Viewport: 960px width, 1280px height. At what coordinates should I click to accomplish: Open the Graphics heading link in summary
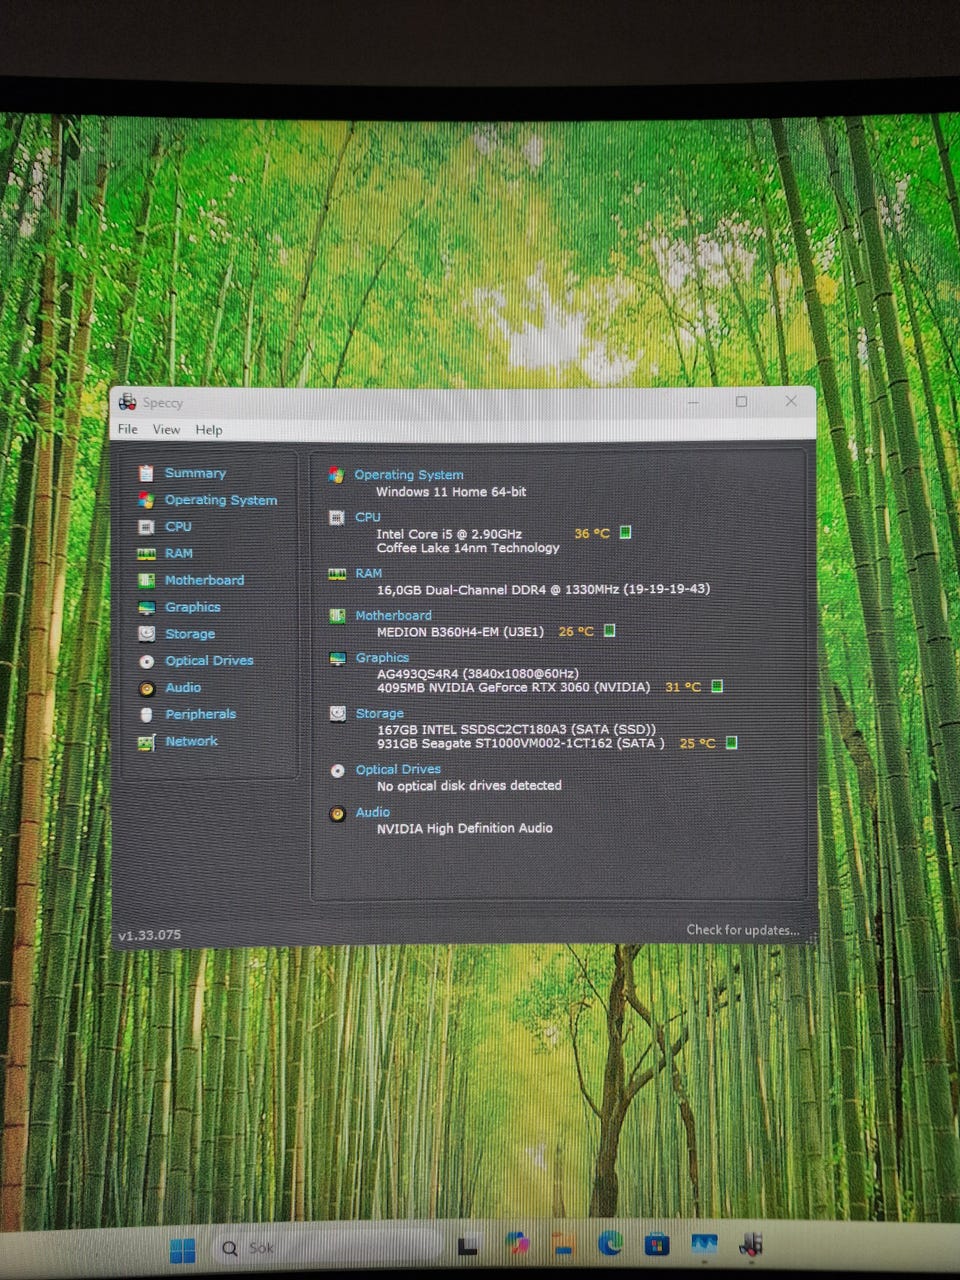(382, 657)
